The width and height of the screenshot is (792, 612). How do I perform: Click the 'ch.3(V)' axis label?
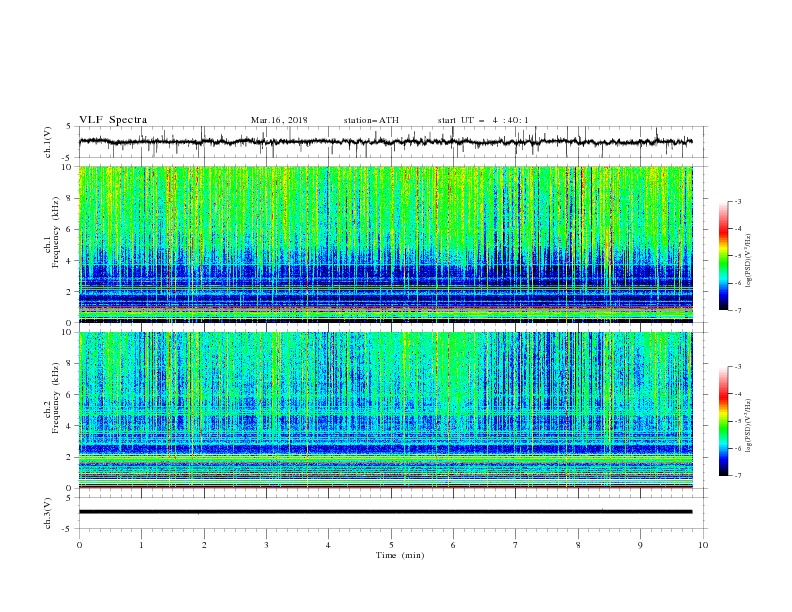coord(48,513)
